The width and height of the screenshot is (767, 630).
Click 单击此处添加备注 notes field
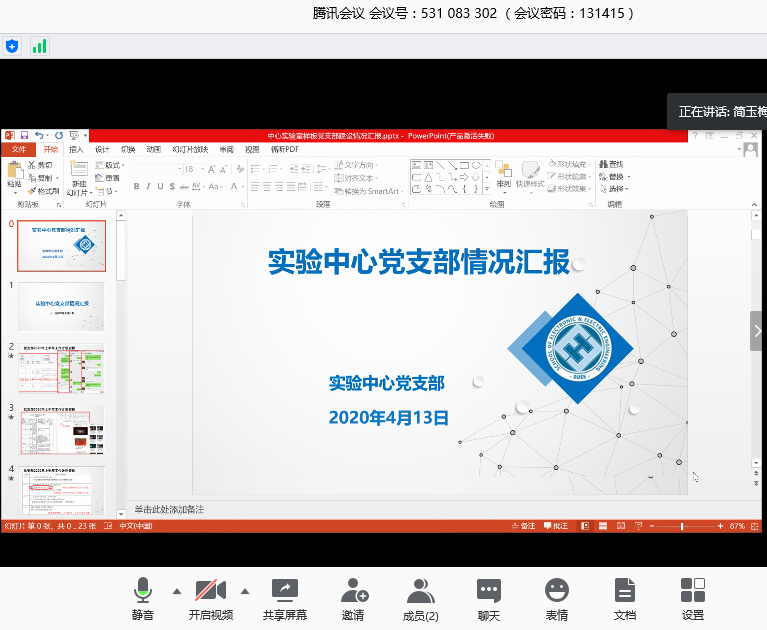[169, 509]
